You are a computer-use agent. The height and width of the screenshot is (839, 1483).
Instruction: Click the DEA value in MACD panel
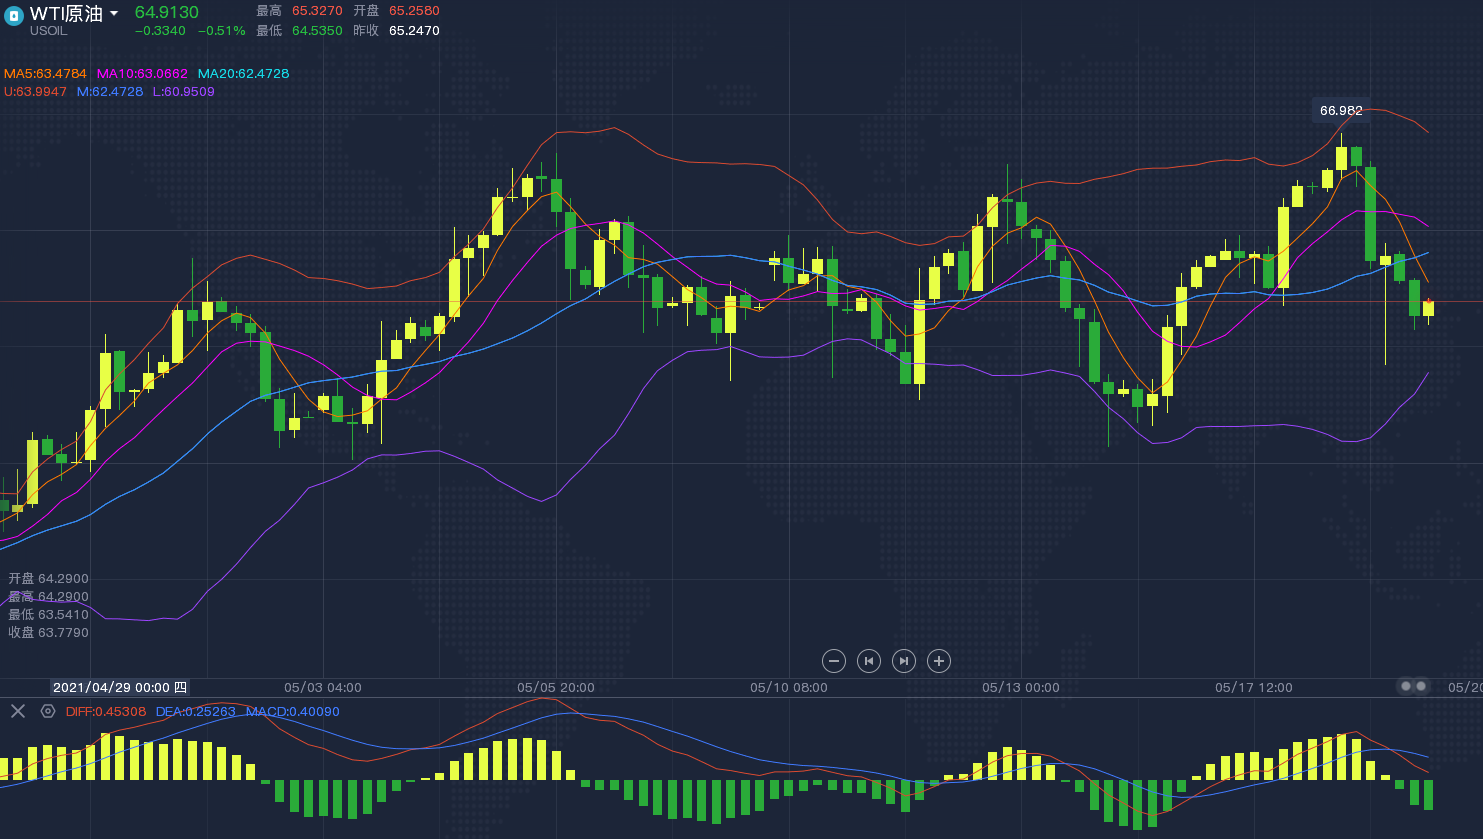[196, 712]
